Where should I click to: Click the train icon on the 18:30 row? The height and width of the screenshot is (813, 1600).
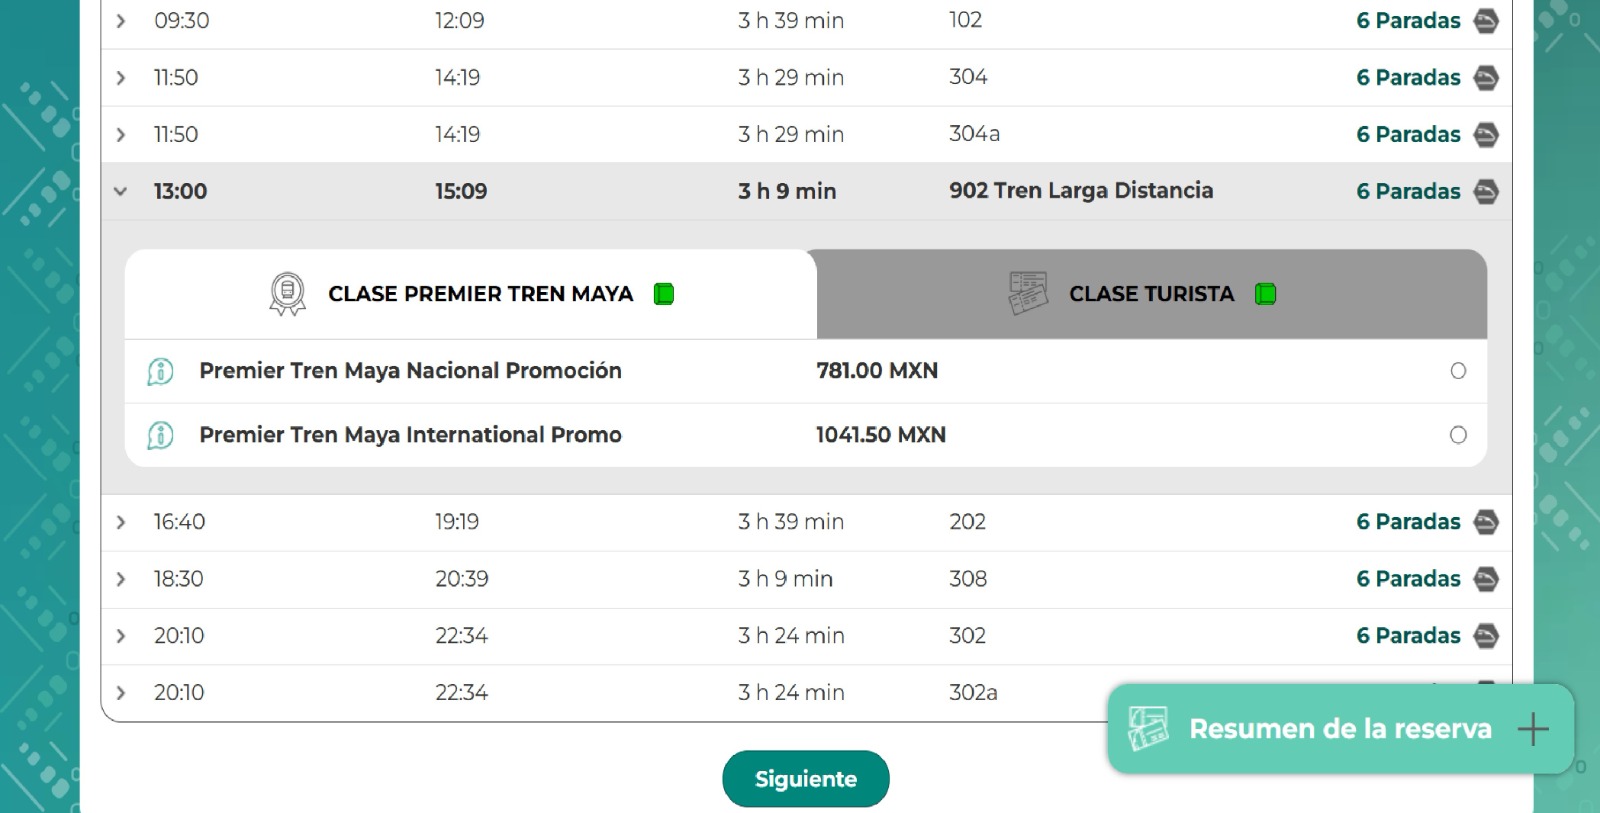pyautogui.click(x=1486, y=579)
